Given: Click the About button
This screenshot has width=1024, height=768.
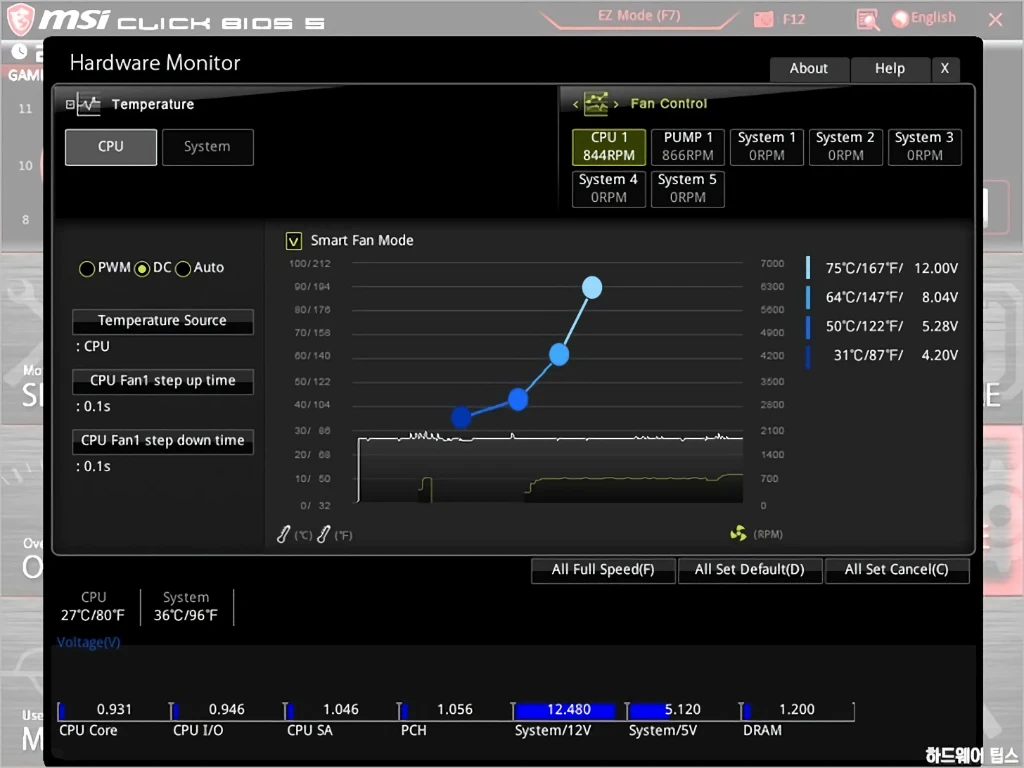Looking at the screenshot, I should tap(809, 69).
